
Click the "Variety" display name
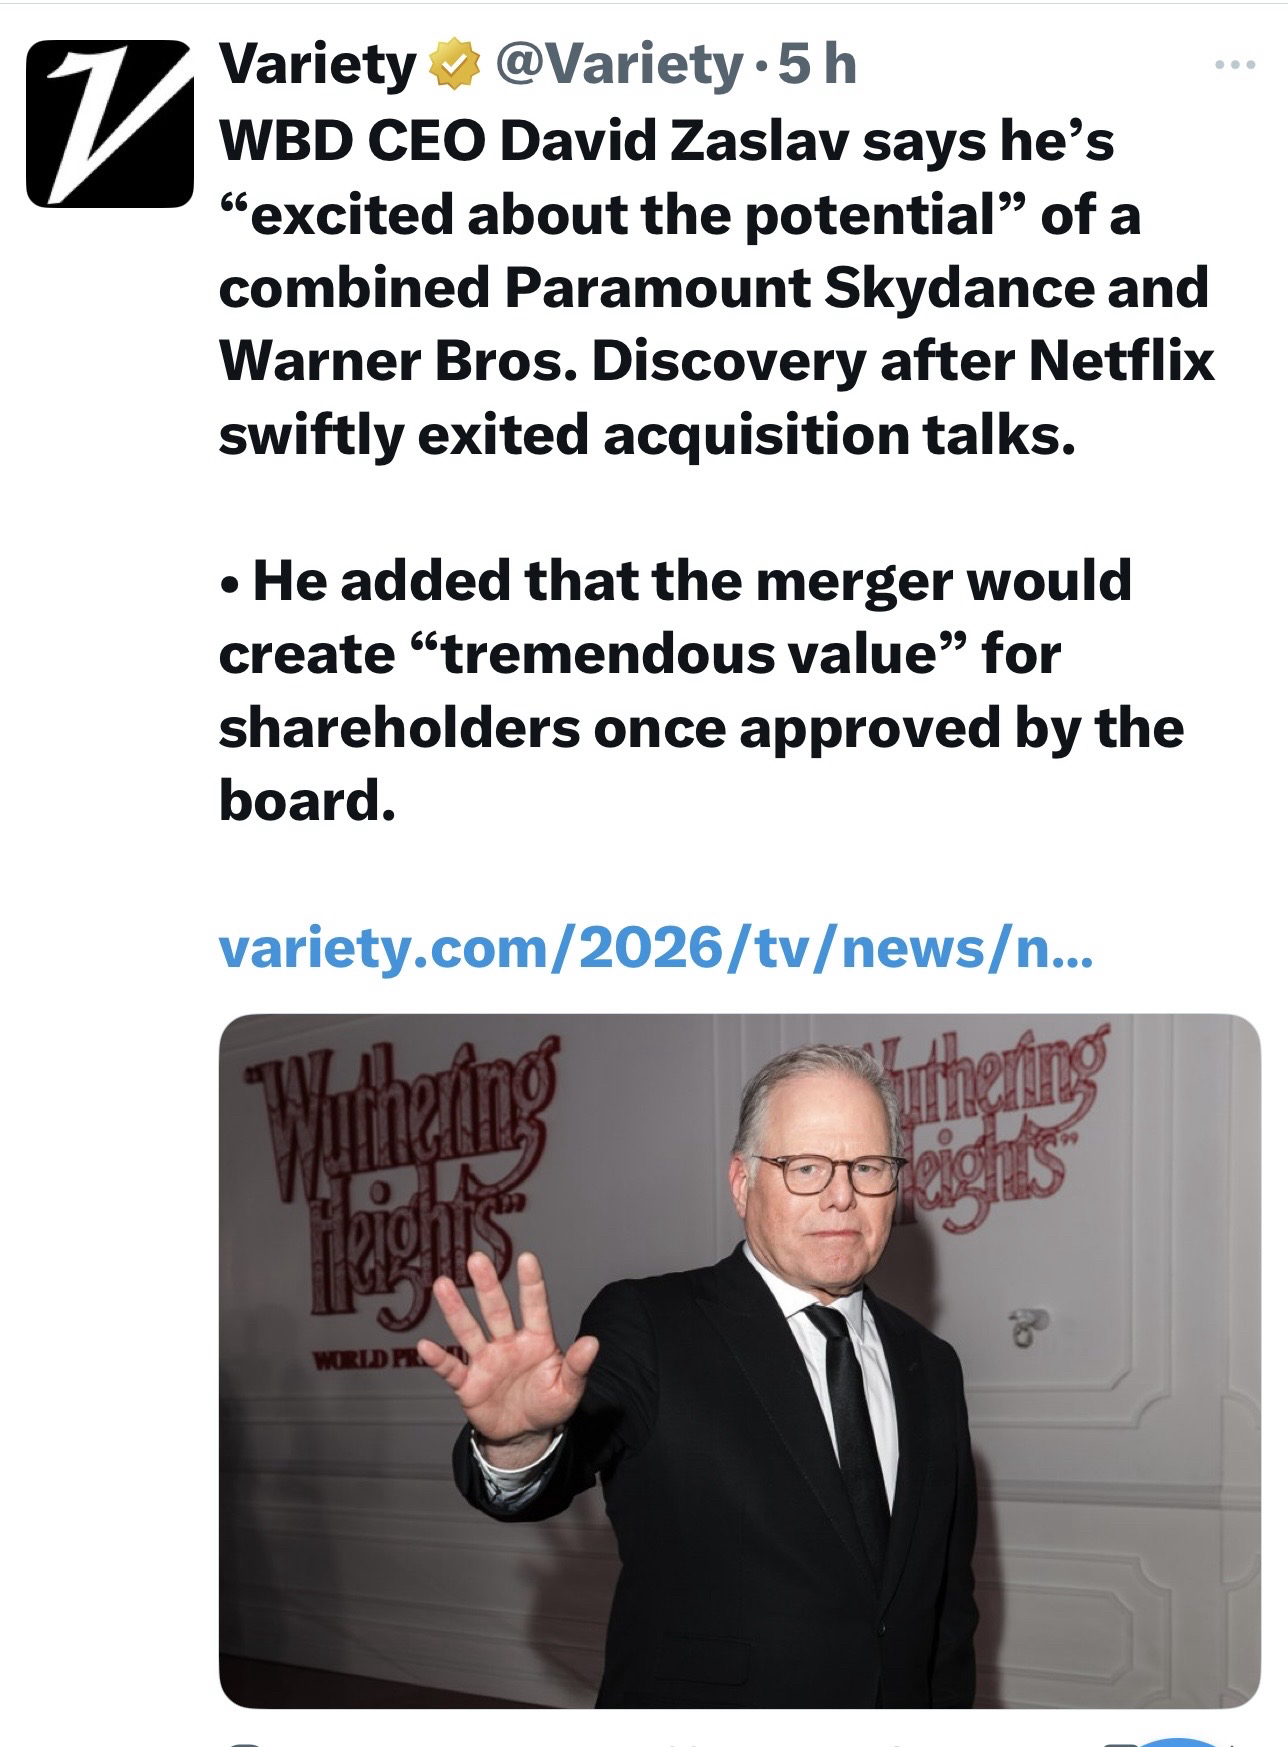pos(316,66)
